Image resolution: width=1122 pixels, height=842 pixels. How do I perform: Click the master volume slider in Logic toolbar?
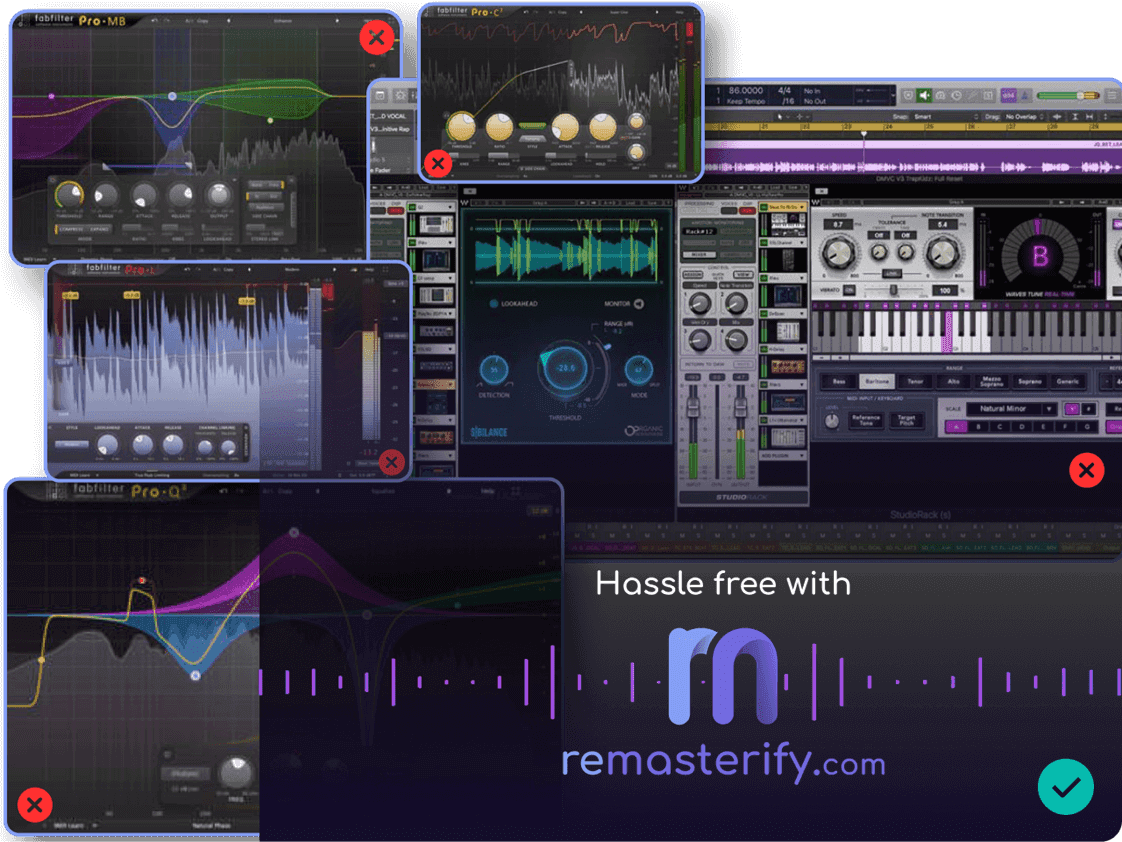[x=1069, y=95]
